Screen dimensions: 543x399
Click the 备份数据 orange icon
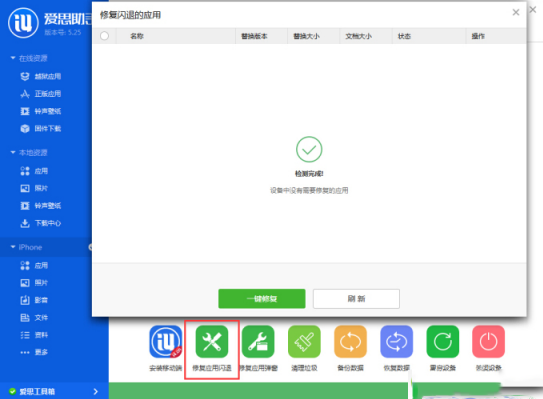pos(350,342)
